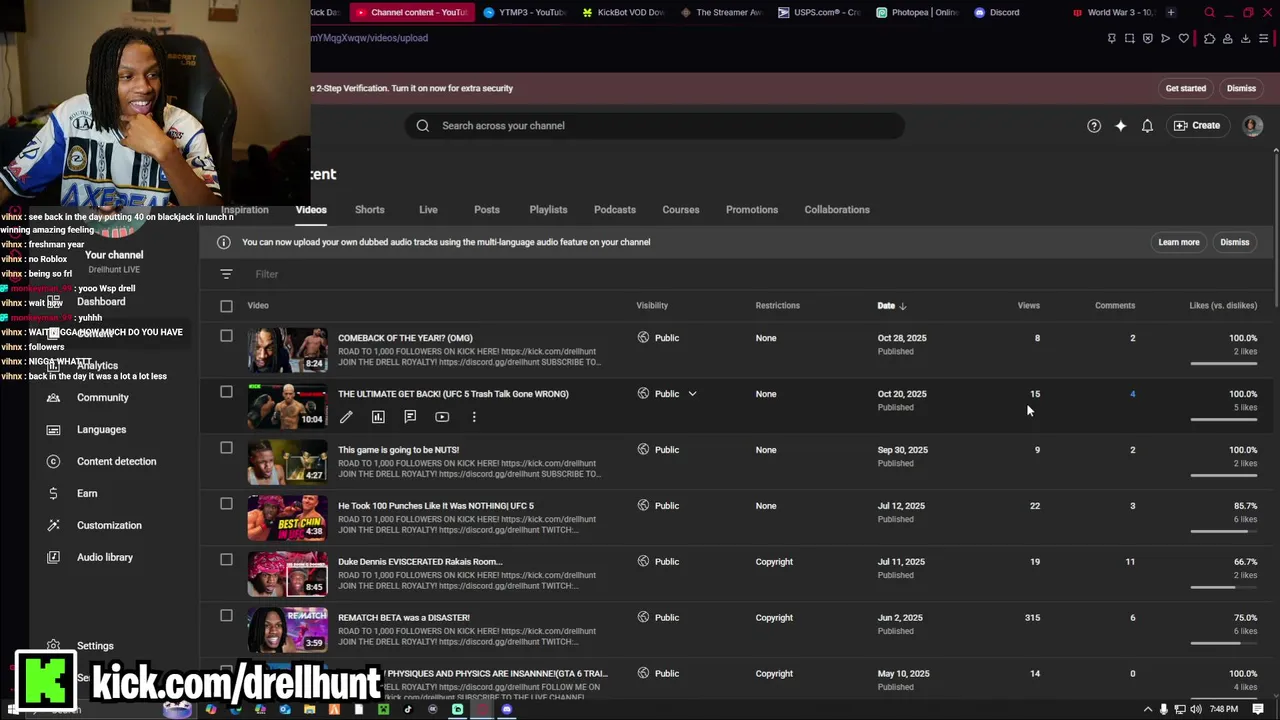Switch to the Podcasts tab
Viewport: 1280px width, 720px height.
[x=615, y=210]
